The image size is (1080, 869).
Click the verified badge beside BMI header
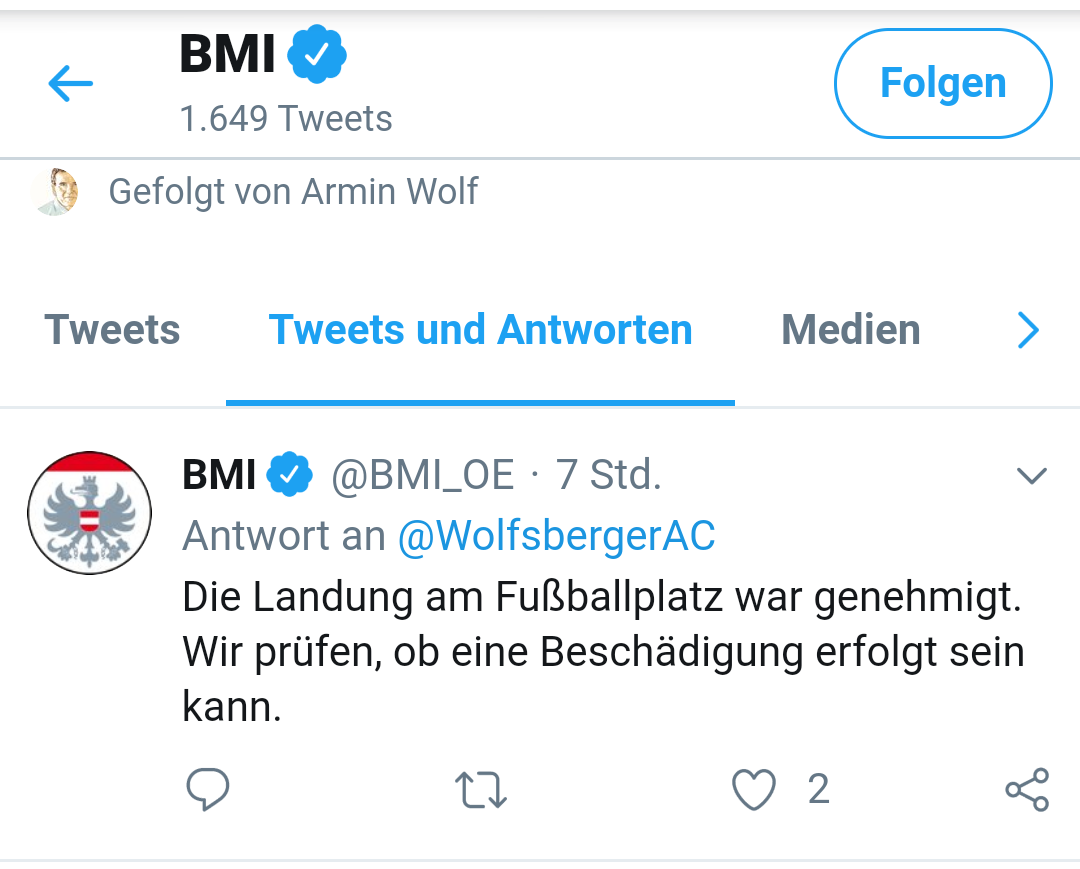[316, 54]
